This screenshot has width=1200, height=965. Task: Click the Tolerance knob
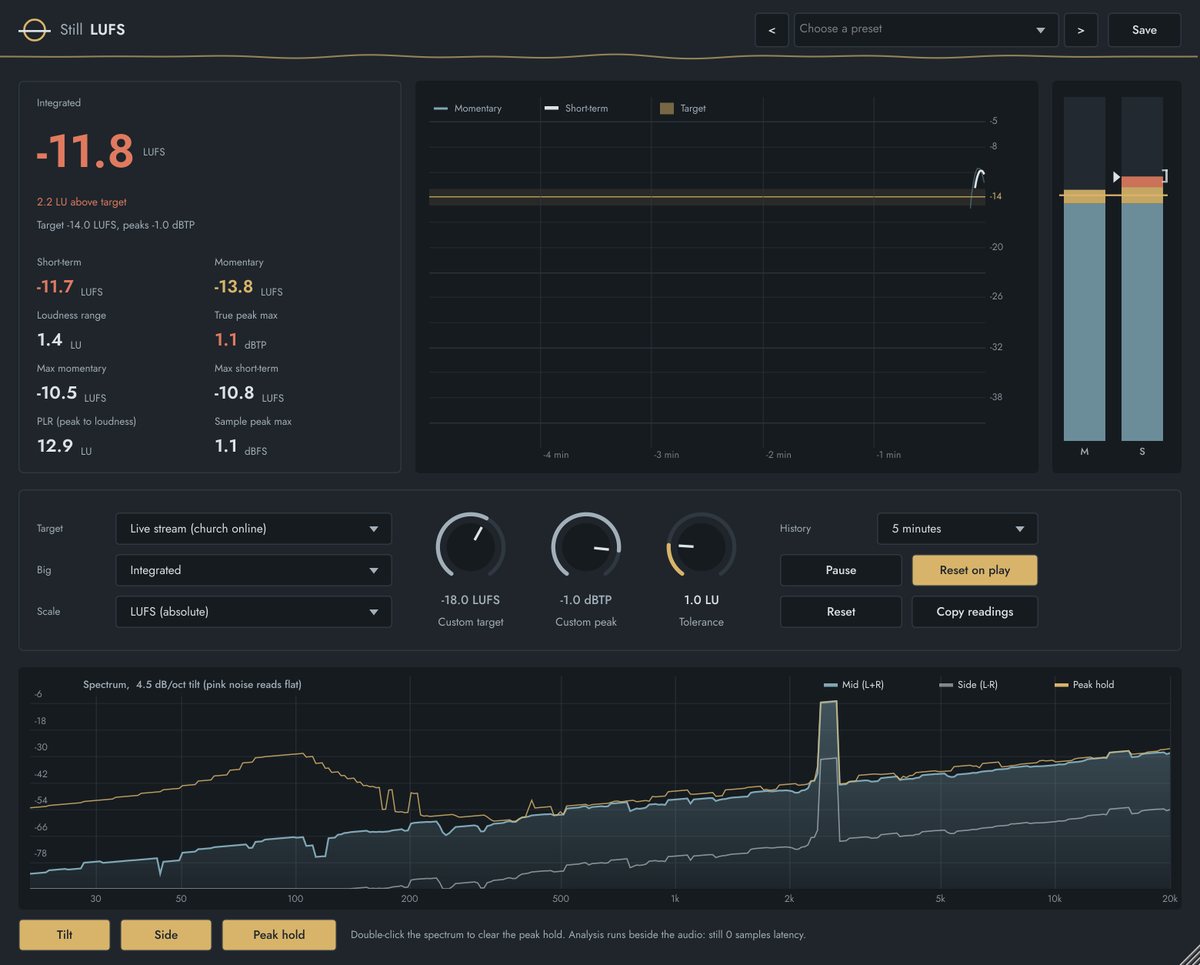pyautogui.click(x=701, y=547)
